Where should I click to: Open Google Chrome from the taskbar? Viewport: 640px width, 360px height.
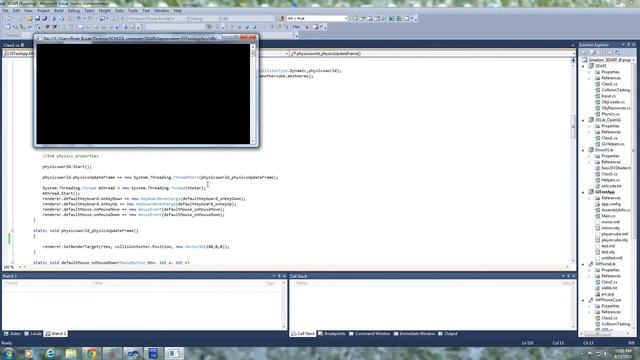click(91, 353)
